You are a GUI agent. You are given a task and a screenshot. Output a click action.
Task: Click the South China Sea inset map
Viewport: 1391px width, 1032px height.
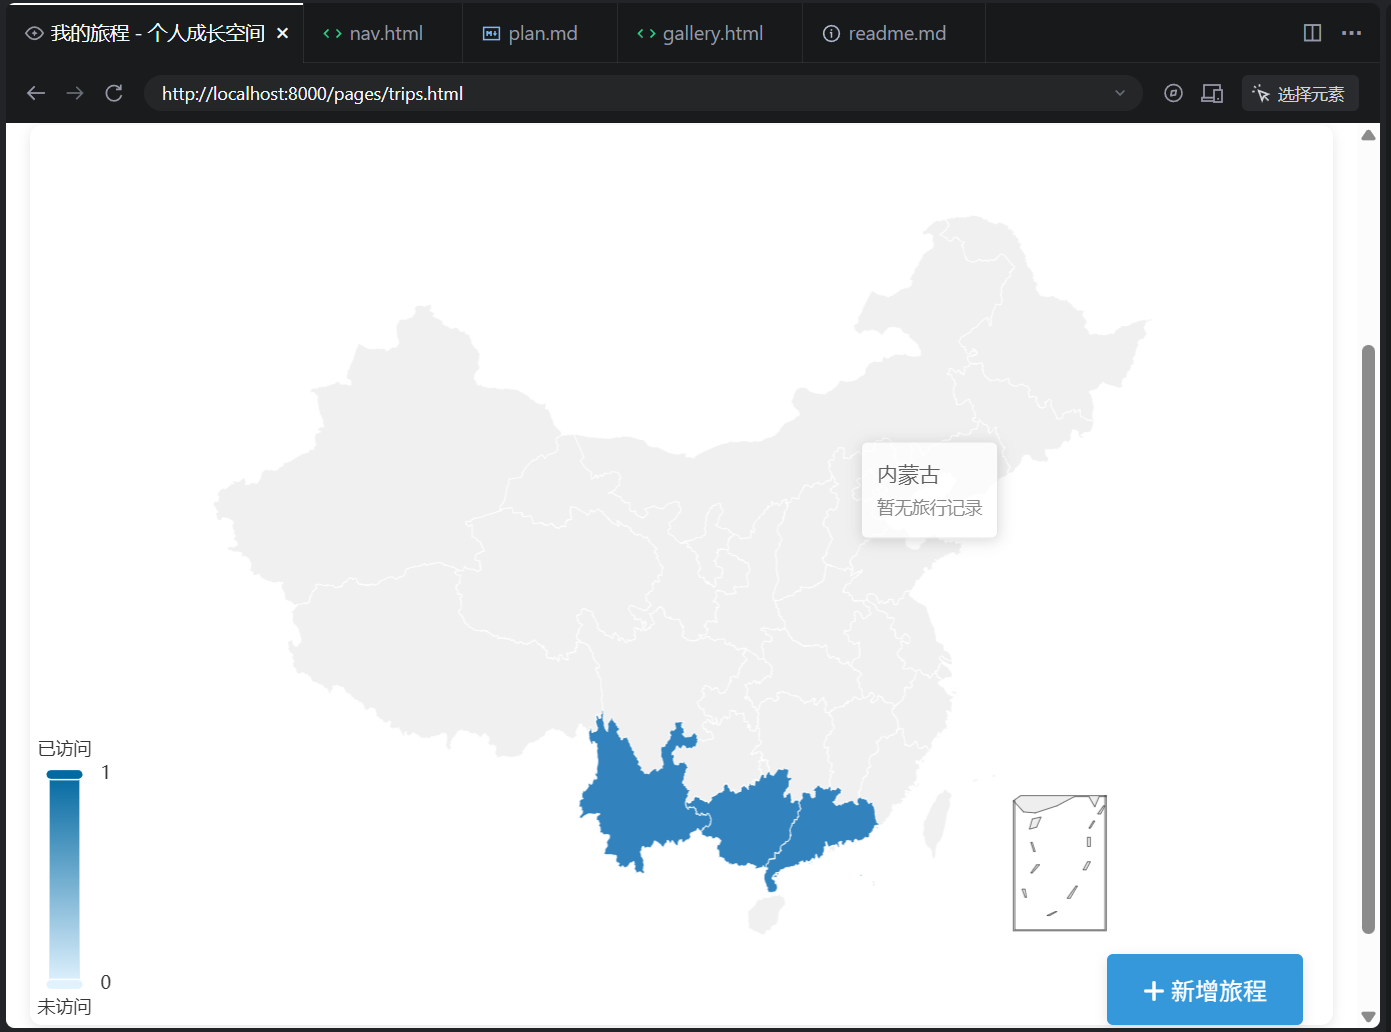click(1060, 863)
